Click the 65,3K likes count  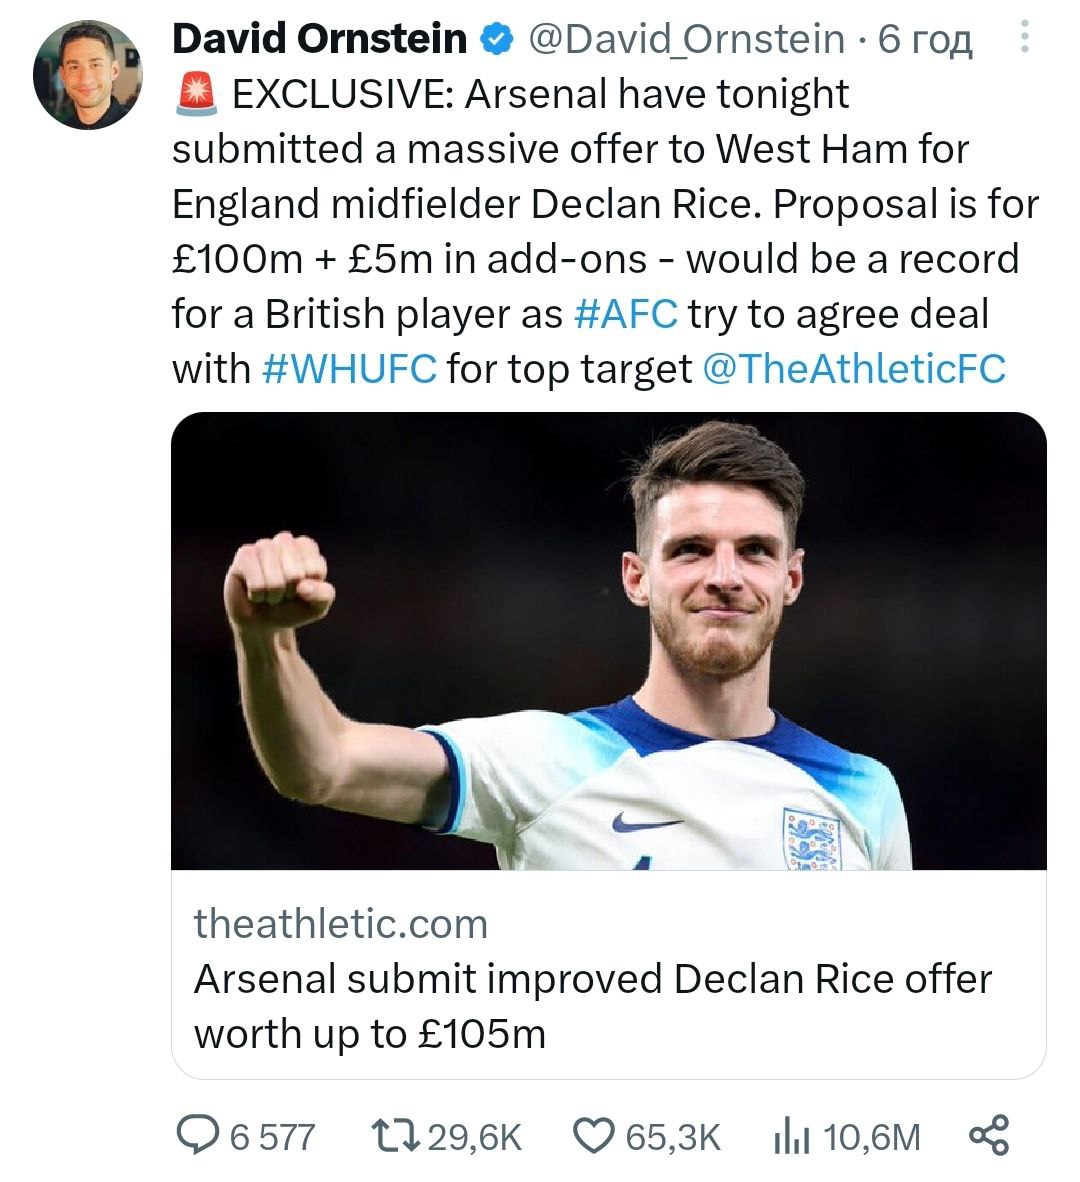[x=672, y=1137]
